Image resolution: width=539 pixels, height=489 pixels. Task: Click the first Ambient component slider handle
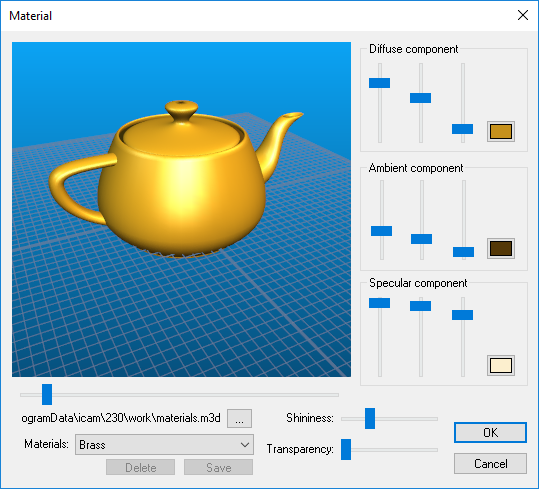pos(382,231)
